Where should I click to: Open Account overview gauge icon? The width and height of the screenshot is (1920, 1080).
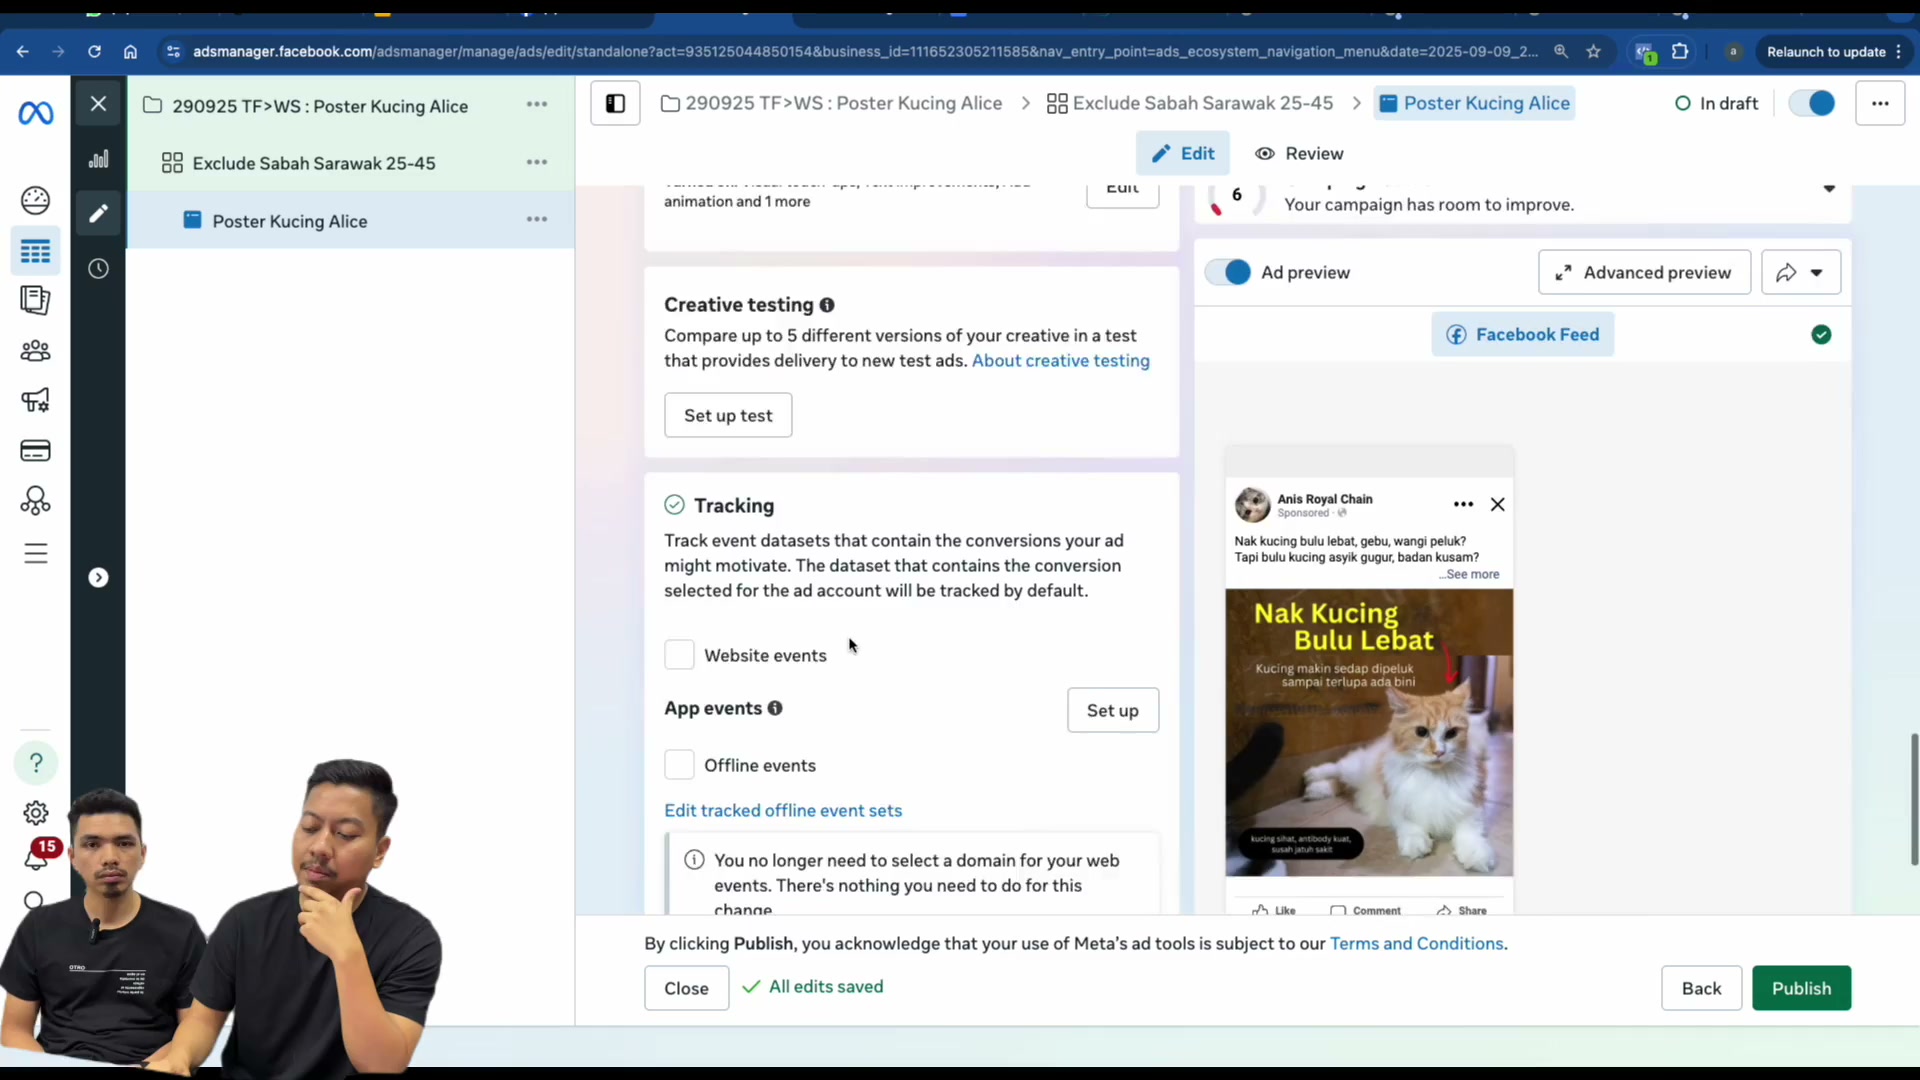click(36, 200)
